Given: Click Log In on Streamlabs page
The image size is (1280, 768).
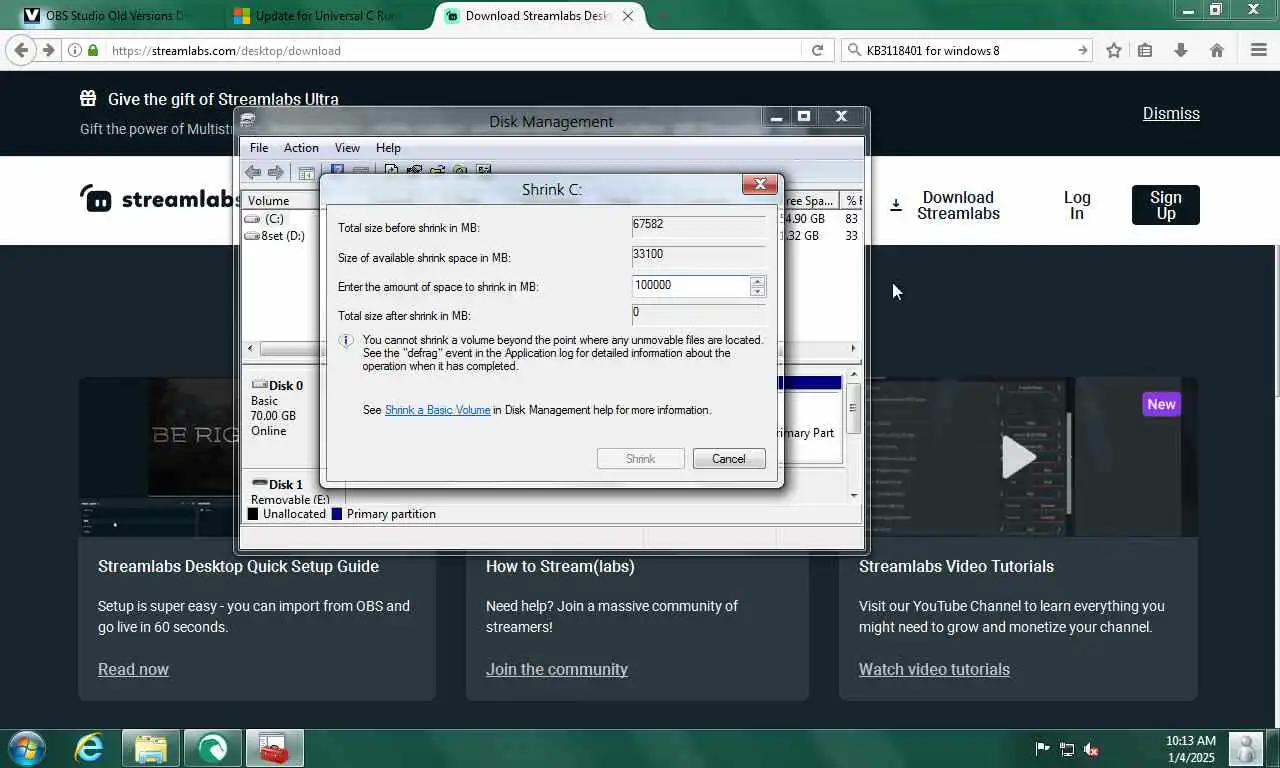Looking at the screenshot, I should tap(1077, 205).
